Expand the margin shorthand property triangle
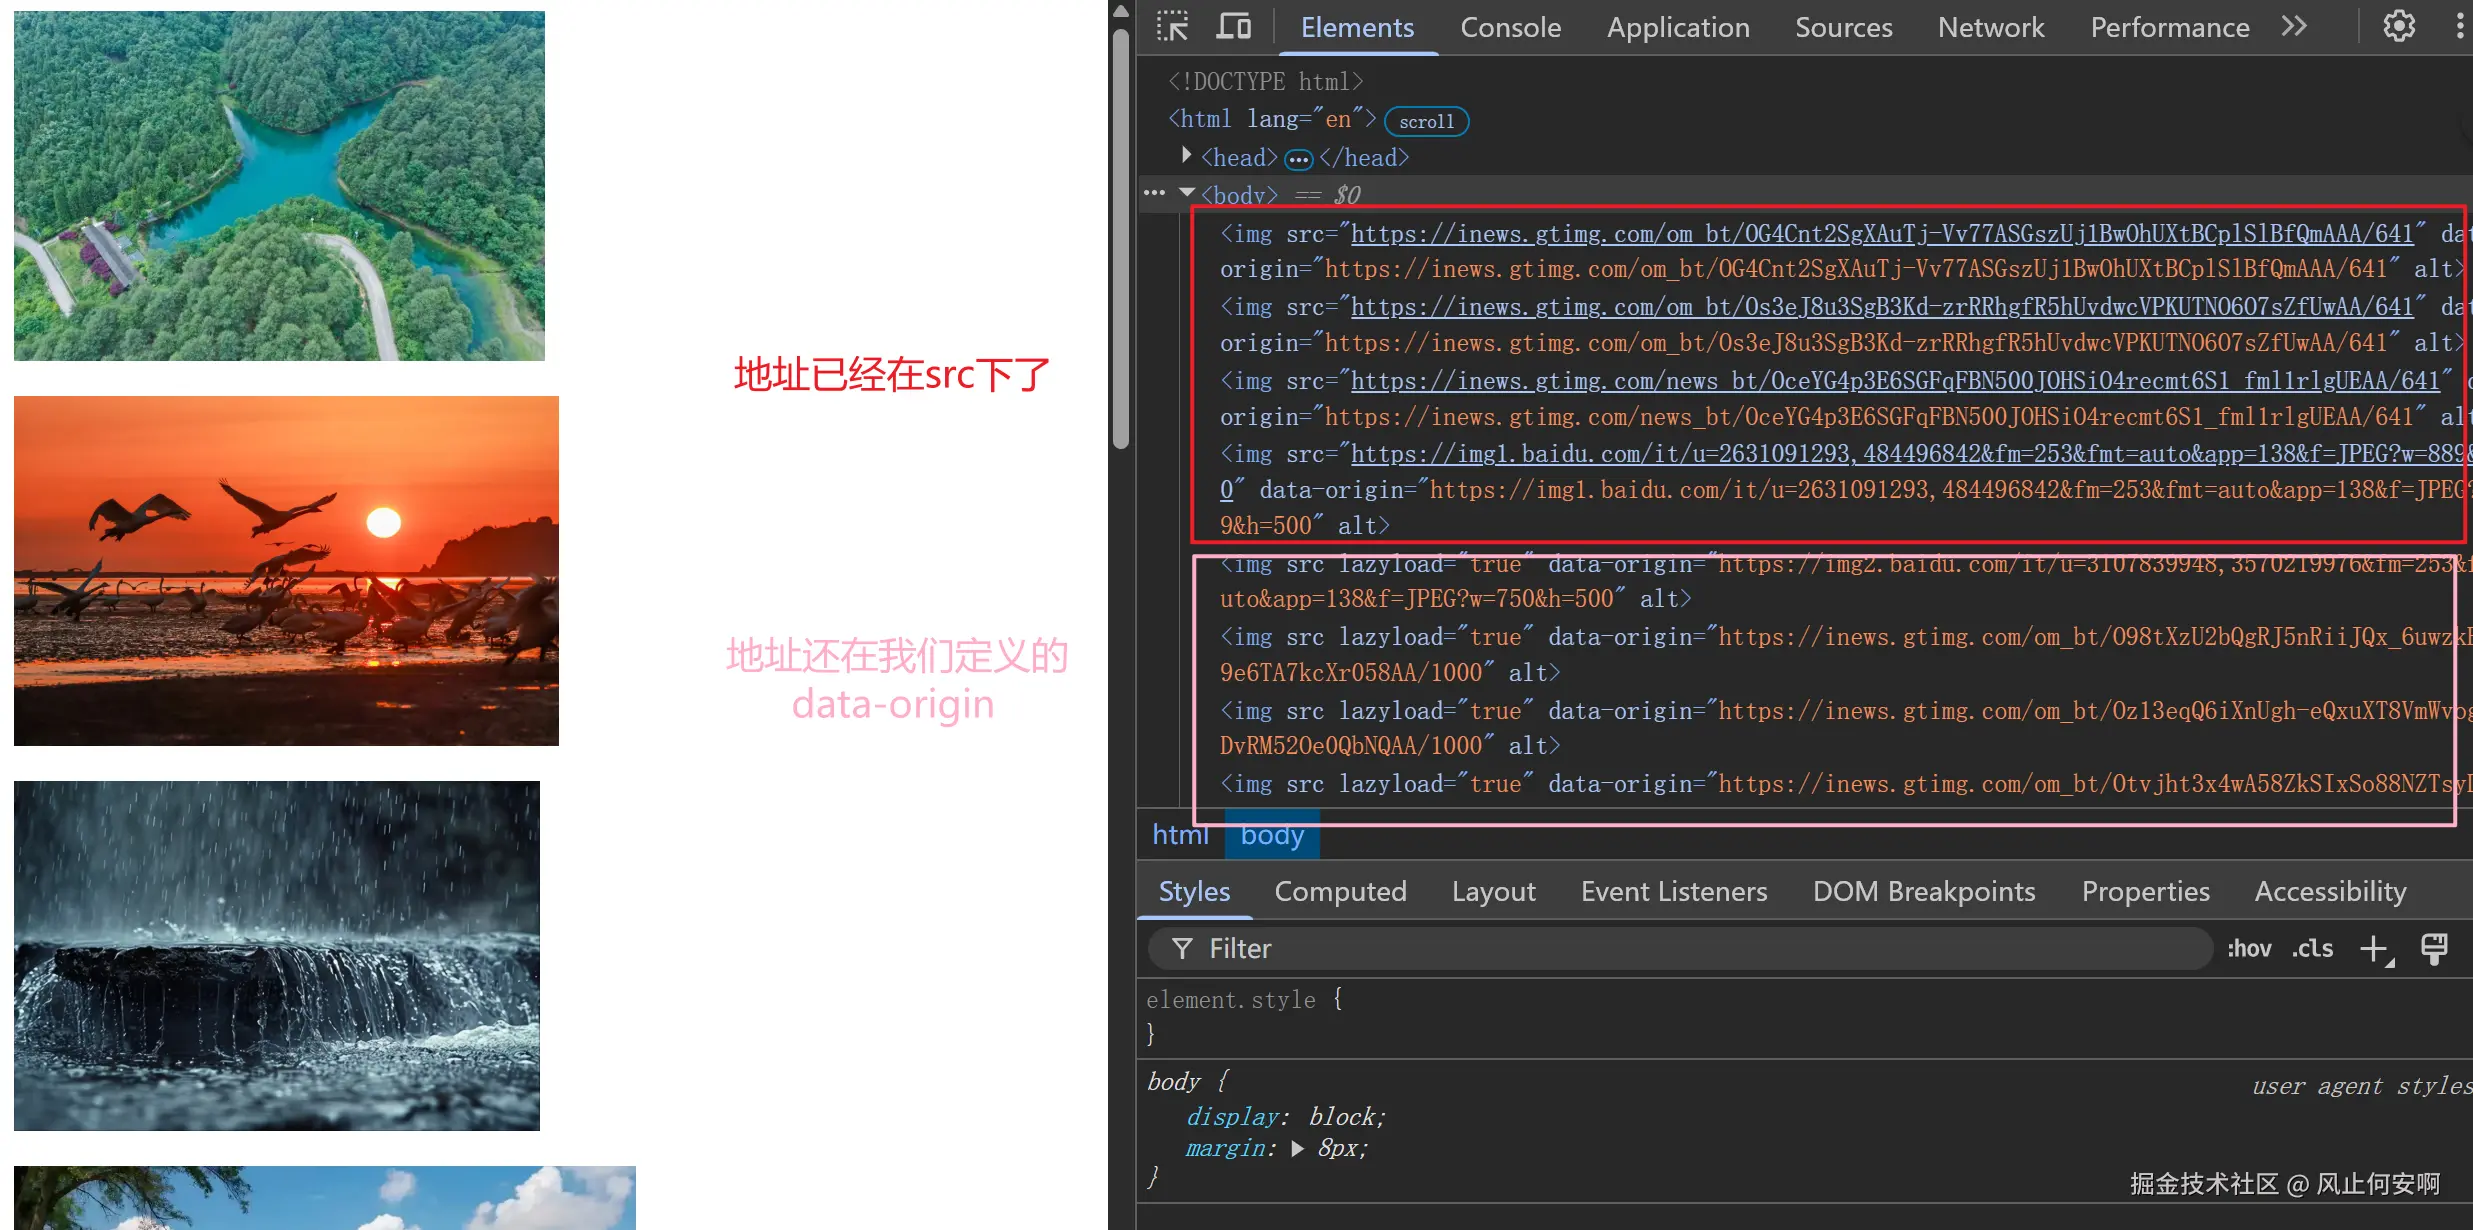The width and height of the screenshot is (2473, 1230). 1297,1149
